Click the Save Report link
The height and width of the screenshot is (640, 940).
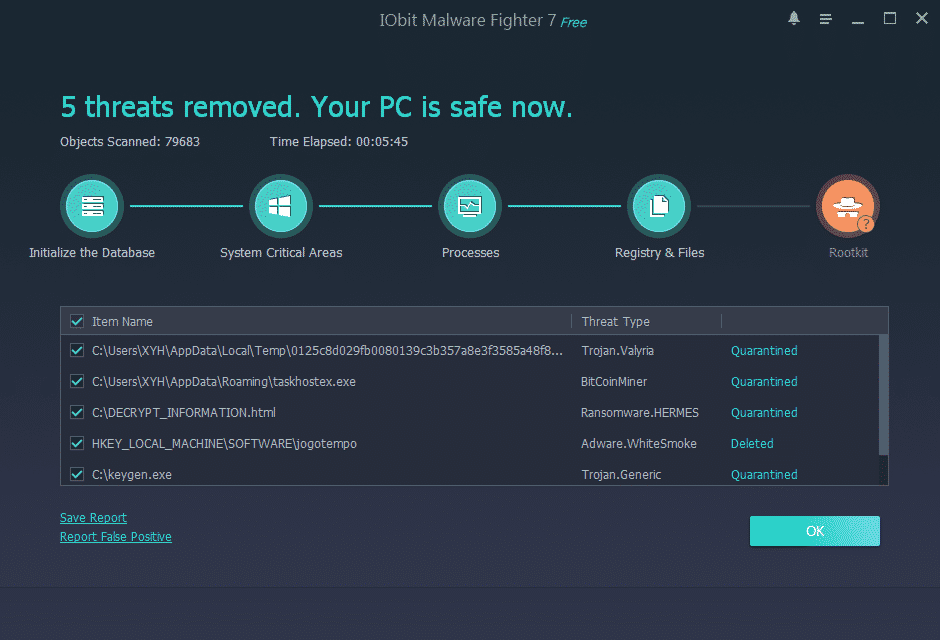[94, 518]
